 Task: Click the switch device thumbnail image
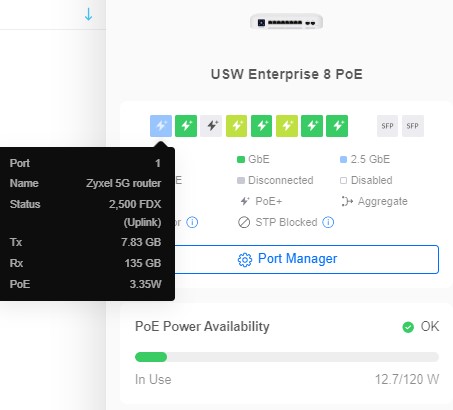click(x=286, y=22)
